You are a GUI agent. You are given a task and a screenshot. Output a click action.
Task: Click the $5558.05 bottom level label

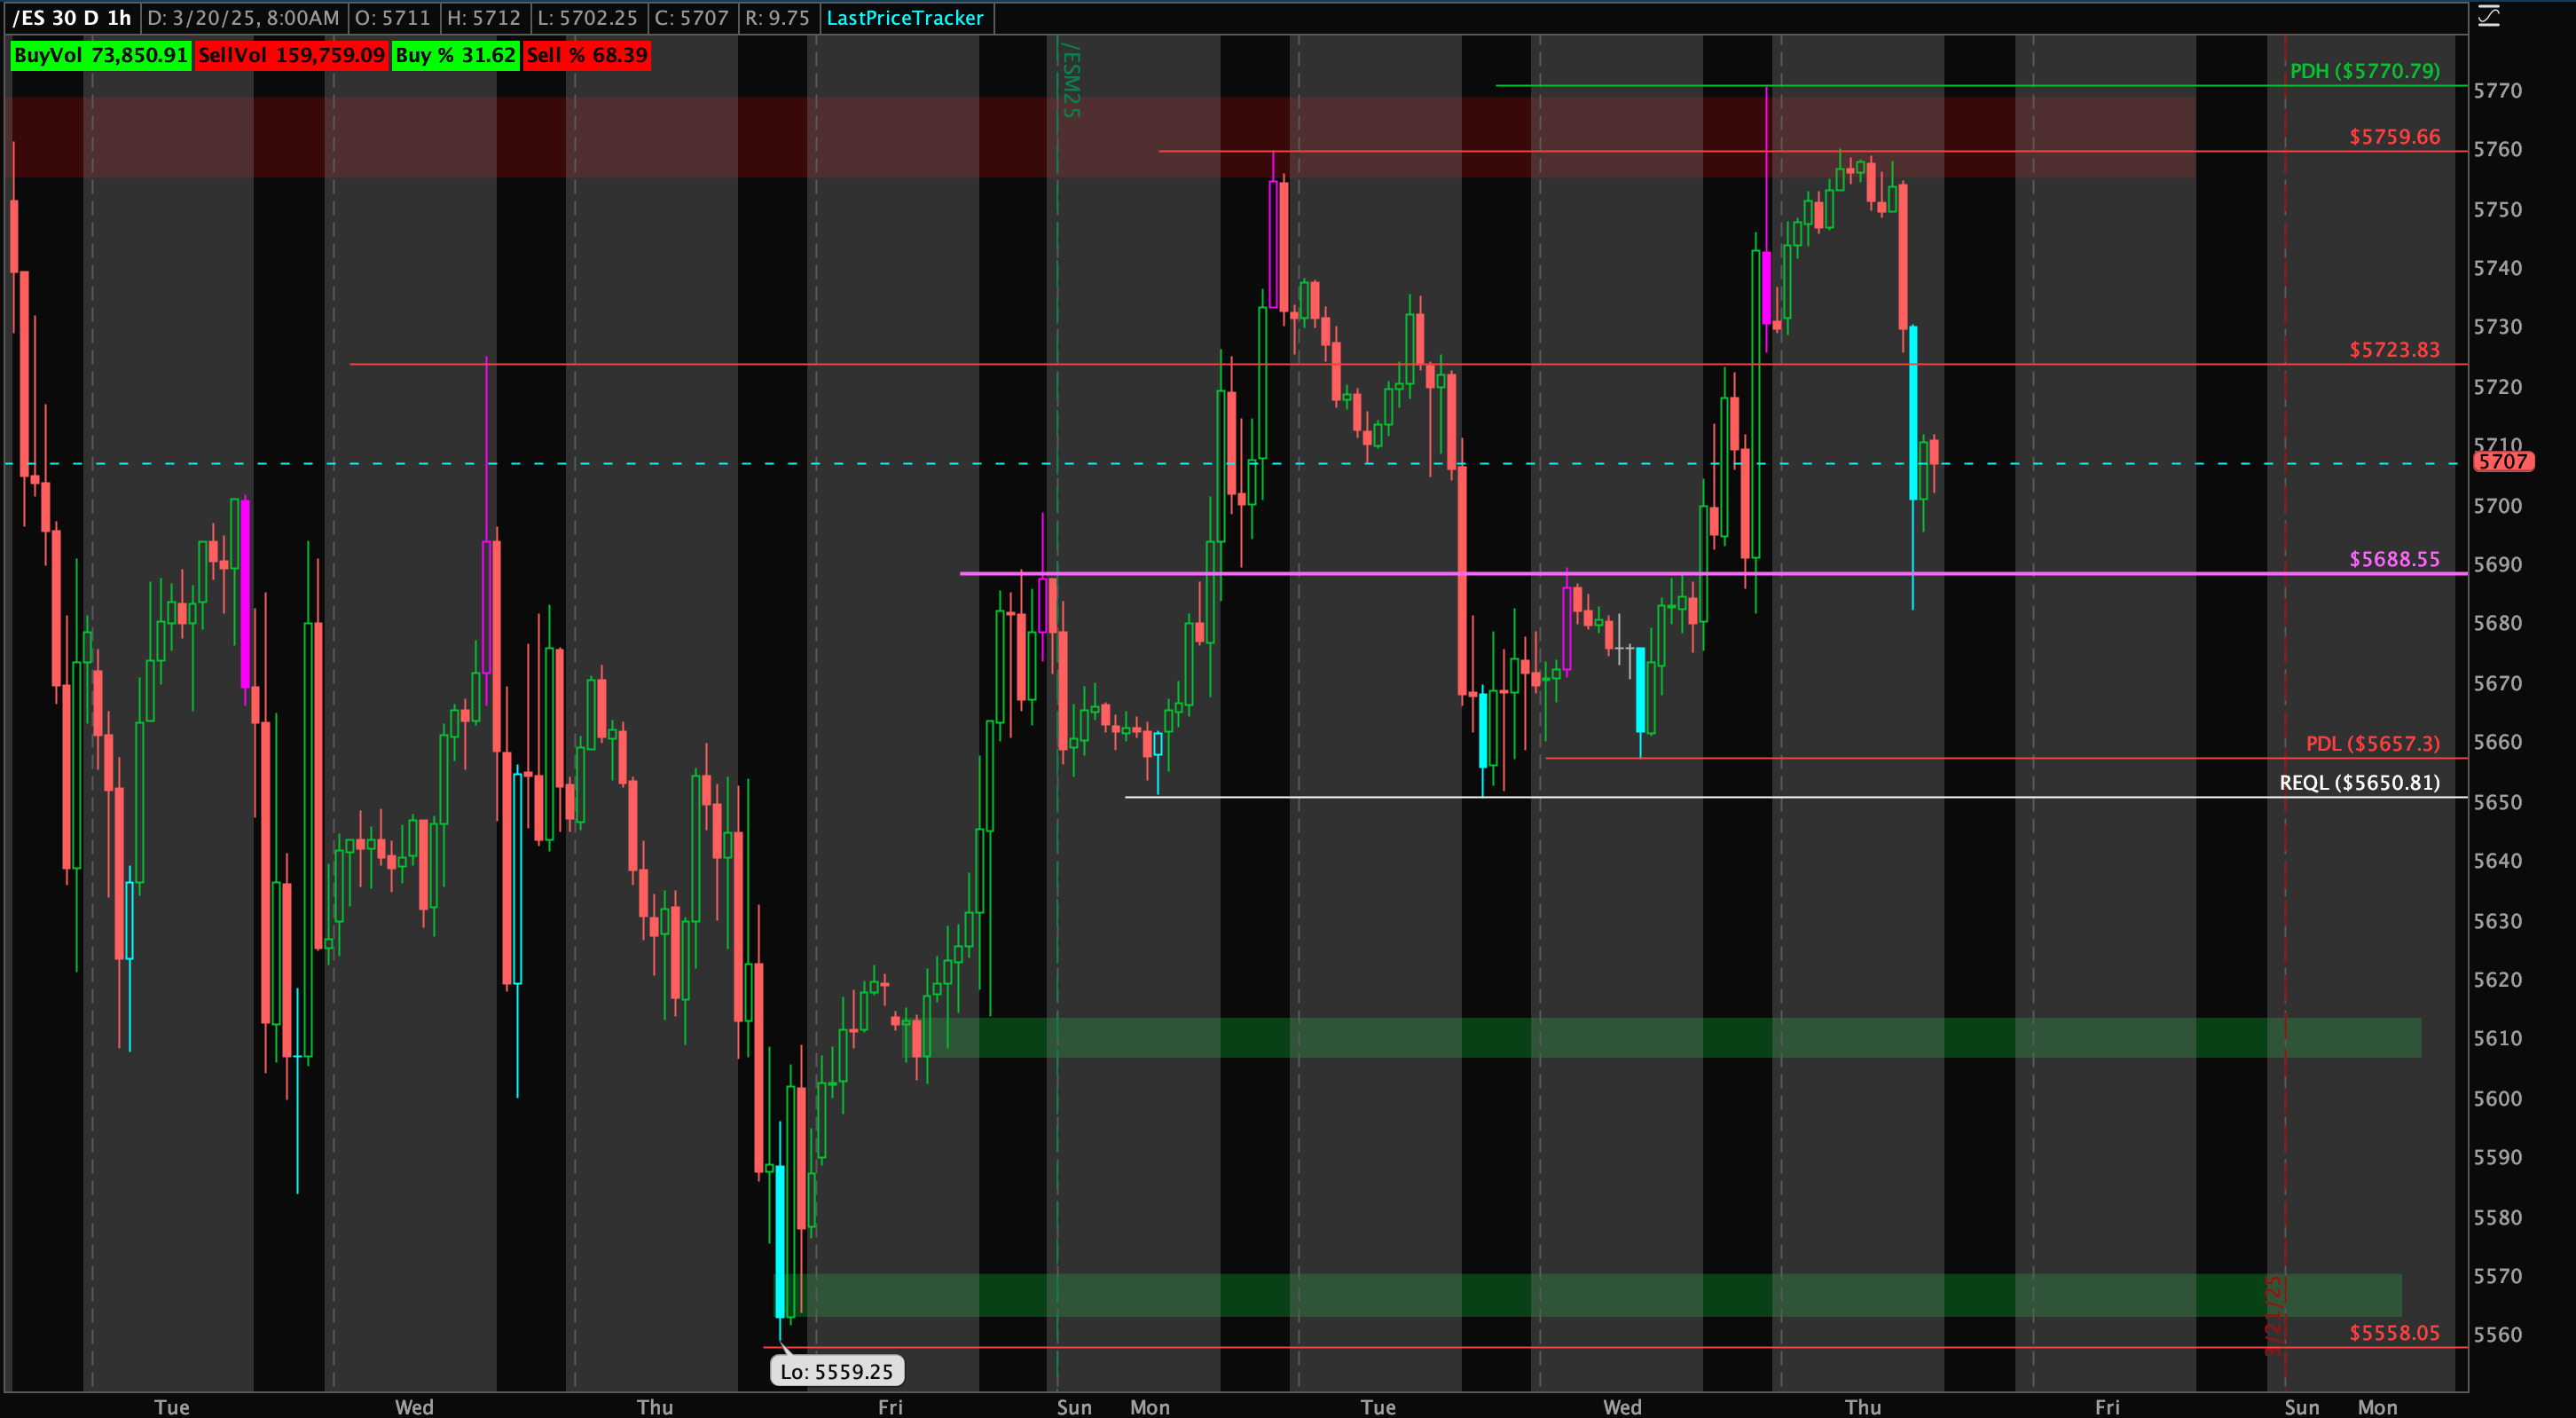(2394, 1333)
